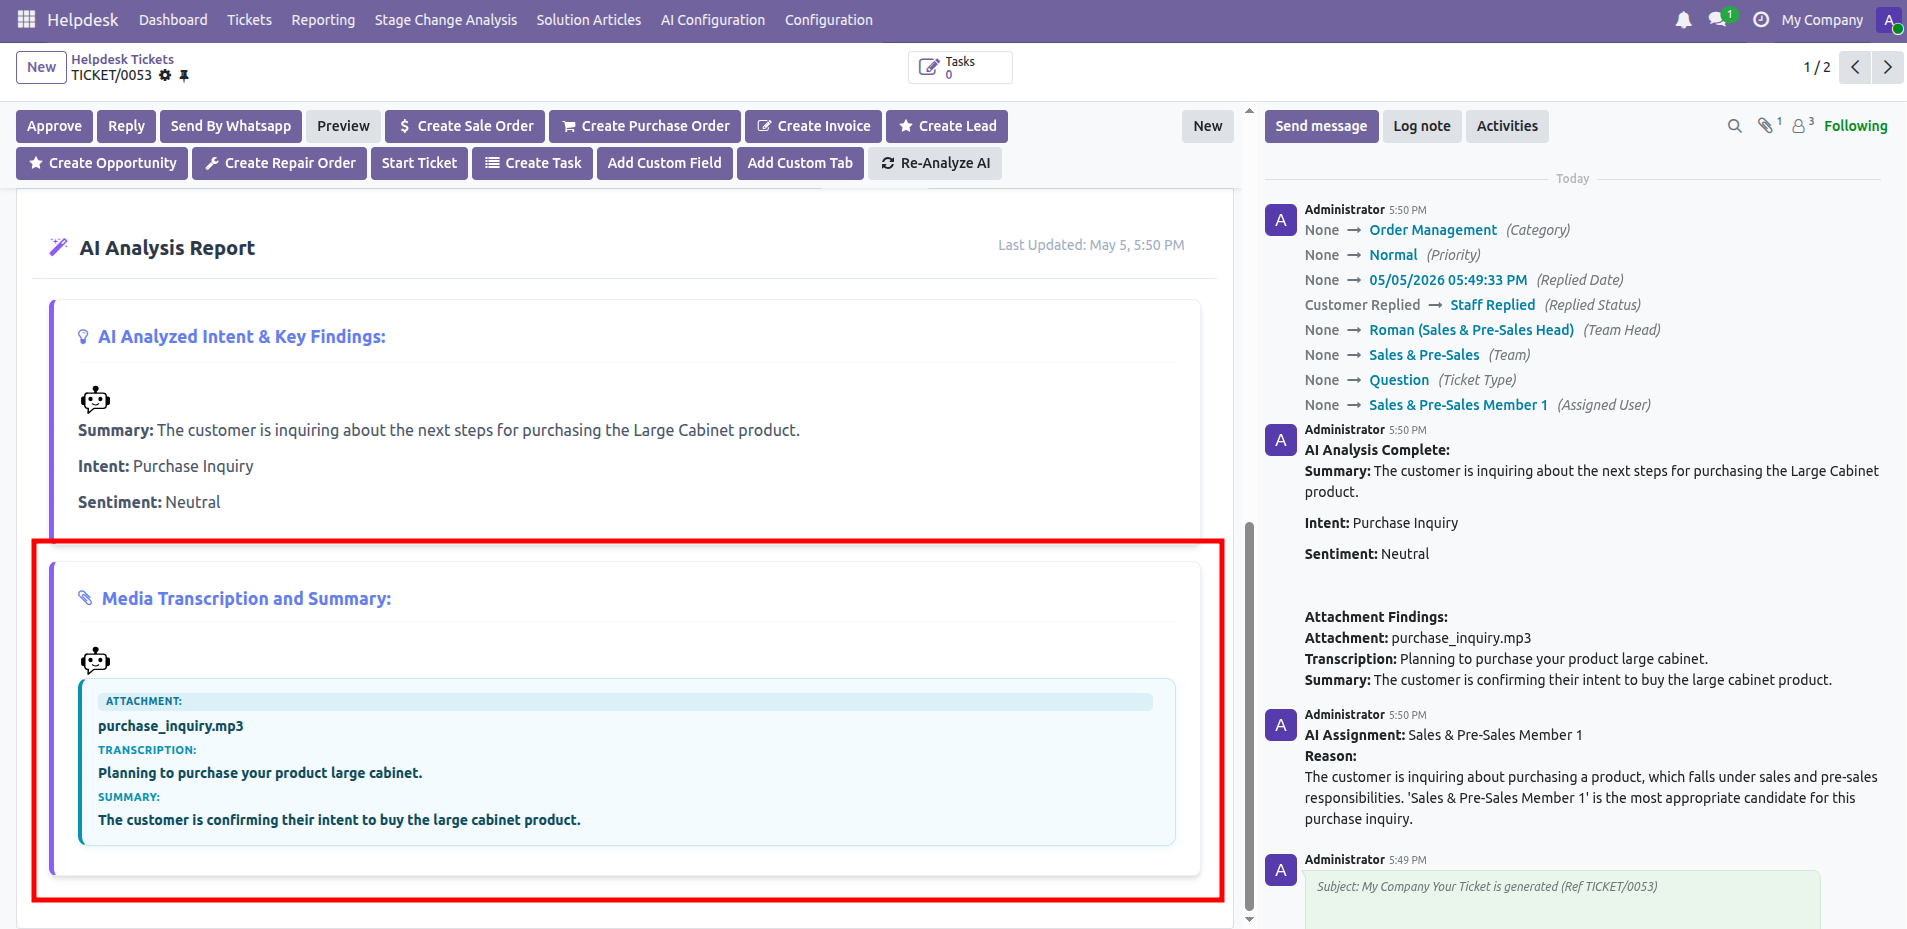
Task: Open the Configuration menu
Action: point(829,20)
